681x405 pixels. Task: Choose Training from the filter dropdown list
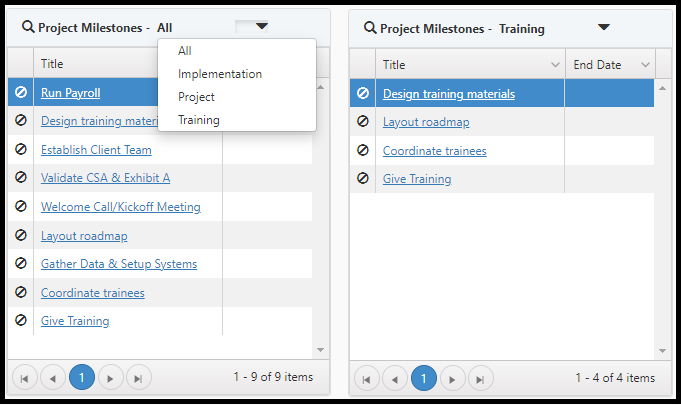pos(237,120)
